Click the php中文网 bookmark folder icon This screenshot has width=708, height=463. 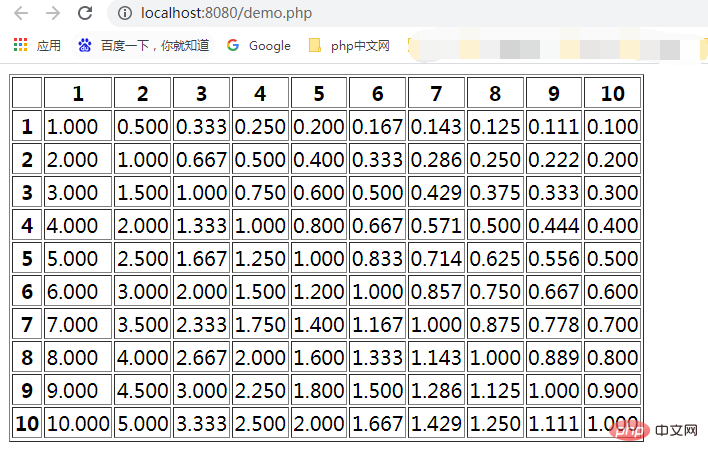[x=315, y=45]
